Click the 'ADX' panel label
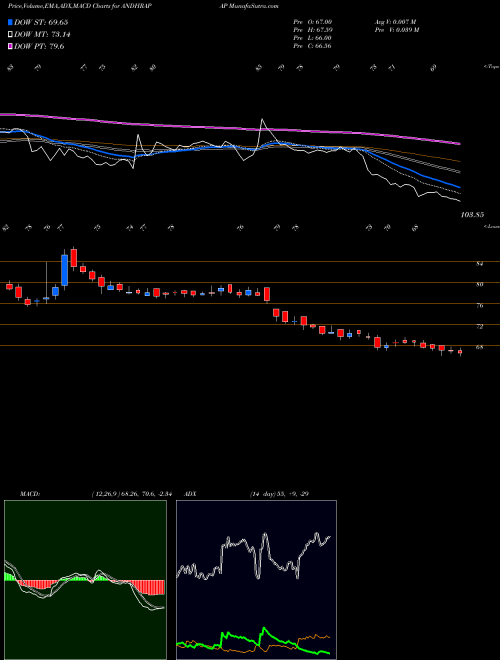 click(191, 494)
